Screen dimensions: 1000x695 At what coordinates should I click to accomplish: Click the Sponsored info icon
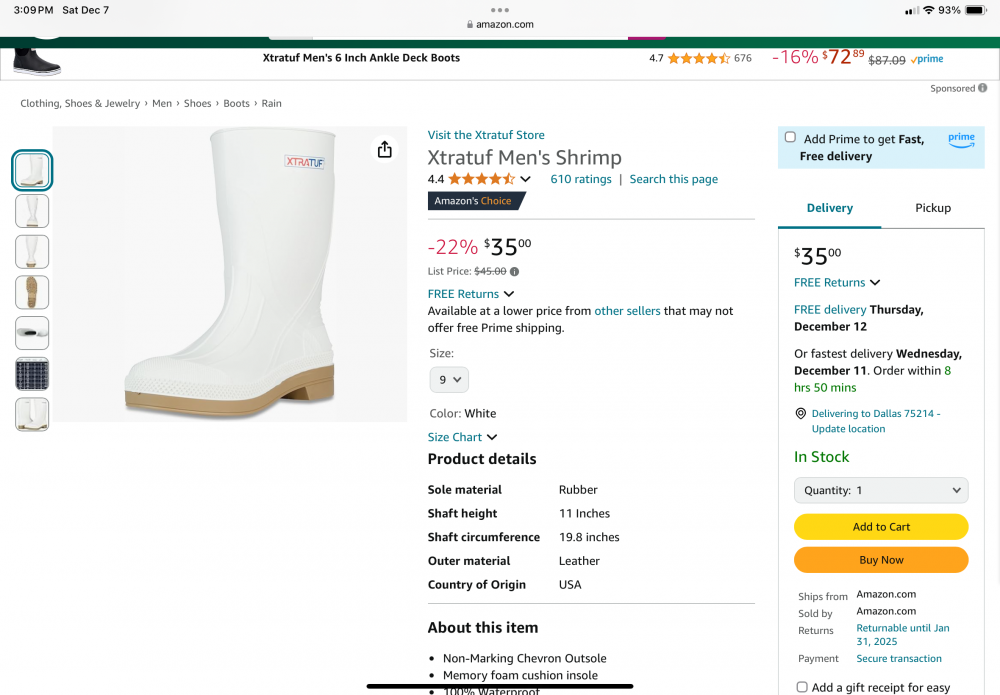983,88
